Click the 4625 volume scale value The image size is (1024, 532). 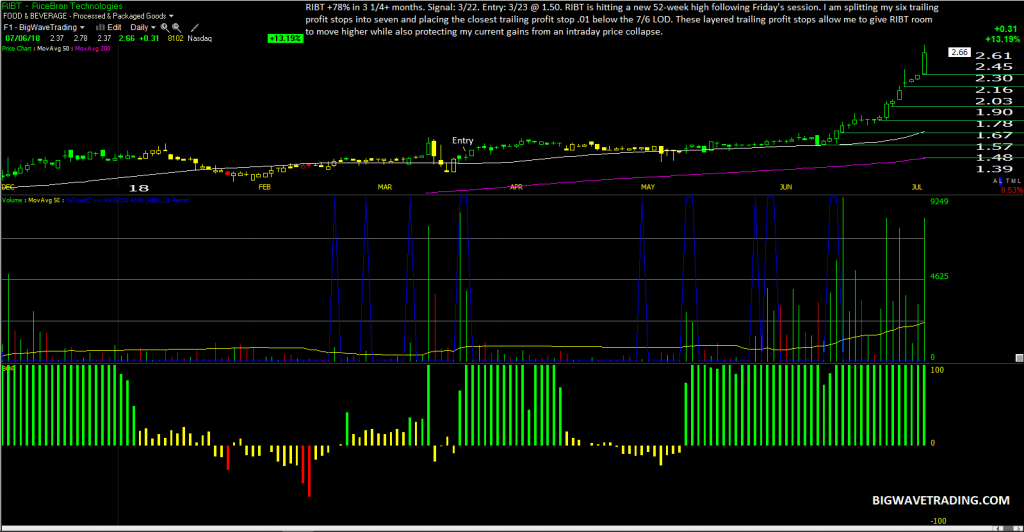[939, 276]
